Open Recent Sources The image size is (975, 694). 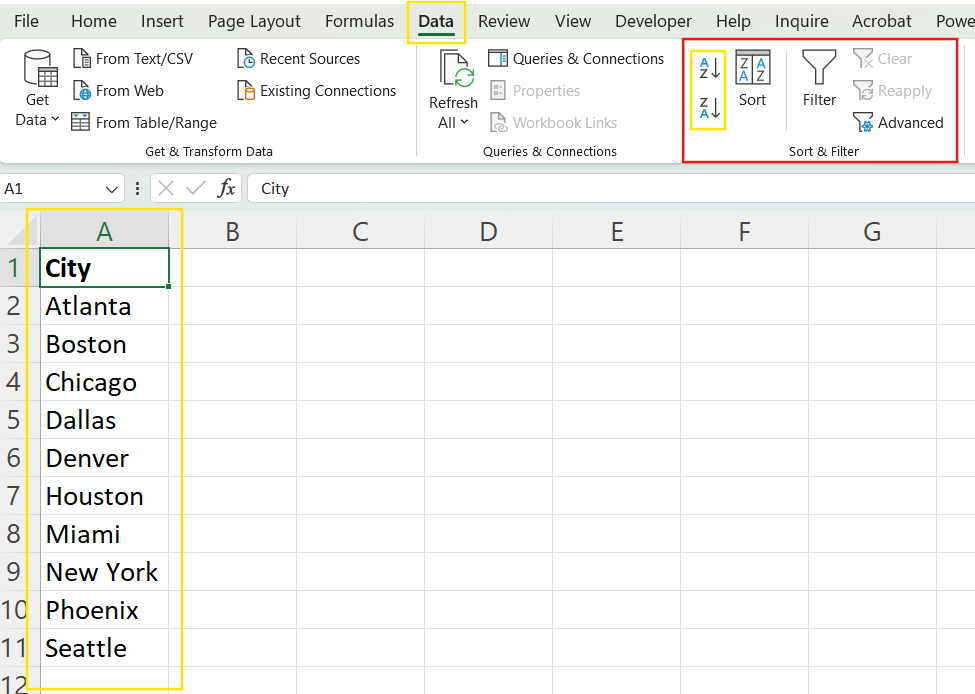tap(298, 58)
